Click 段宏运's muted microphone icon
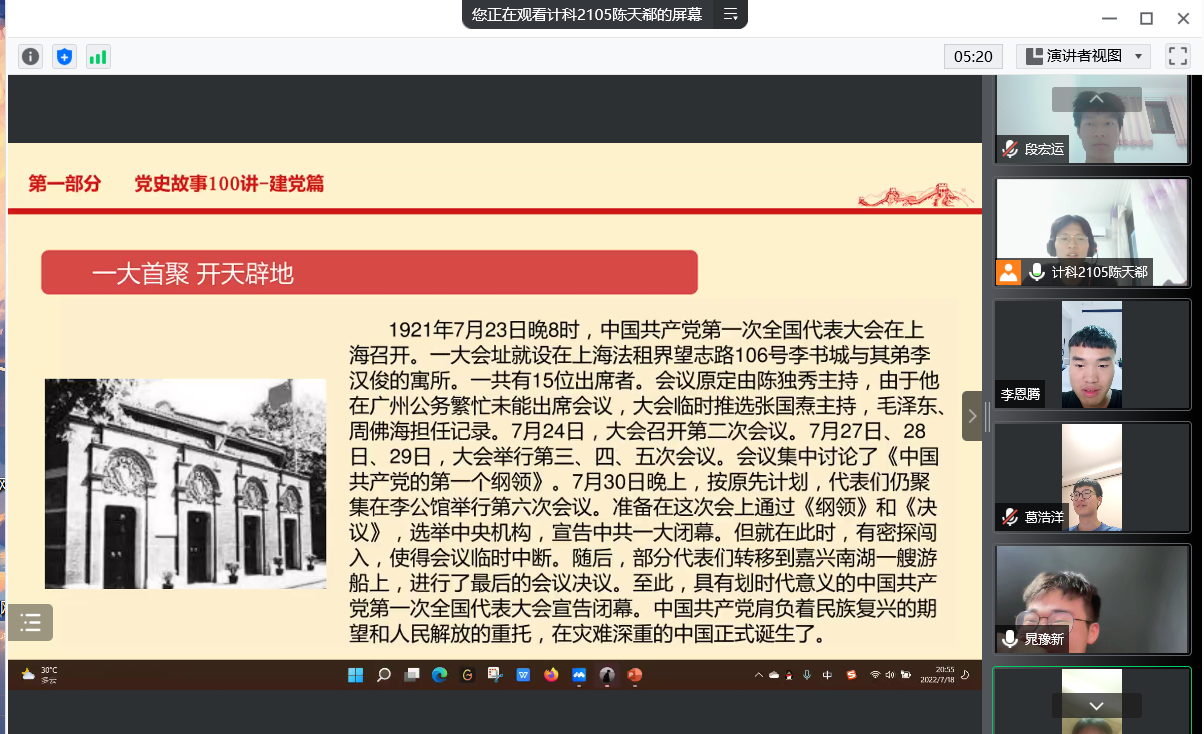Screen dimensions: 1204x734 click(1010, 150)
